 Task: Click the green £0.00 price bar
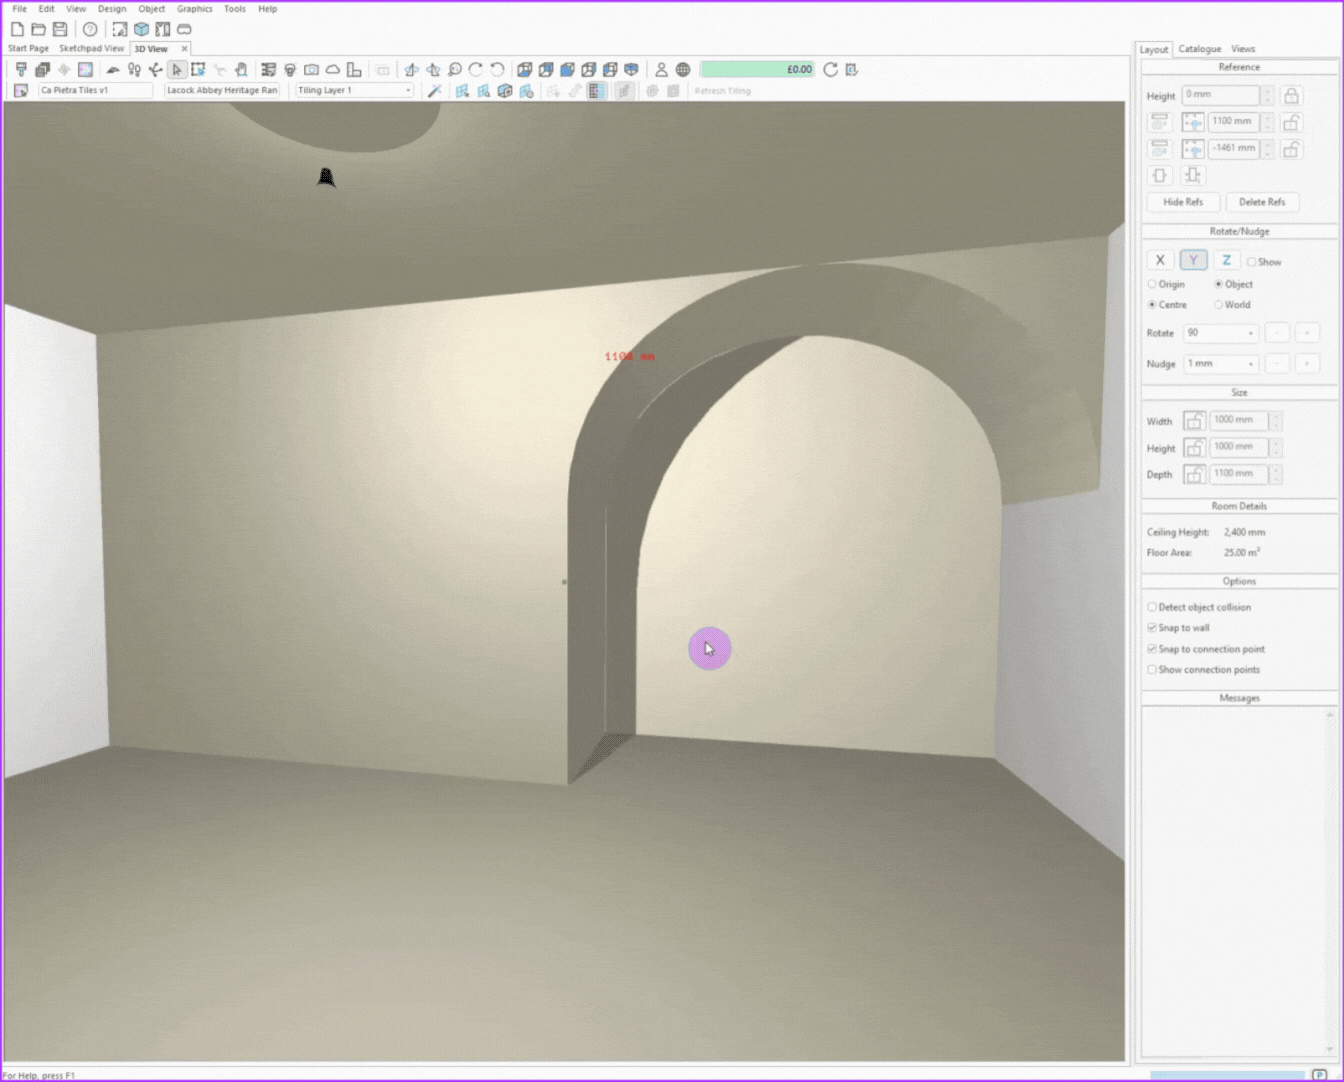[x=757, y=70]
